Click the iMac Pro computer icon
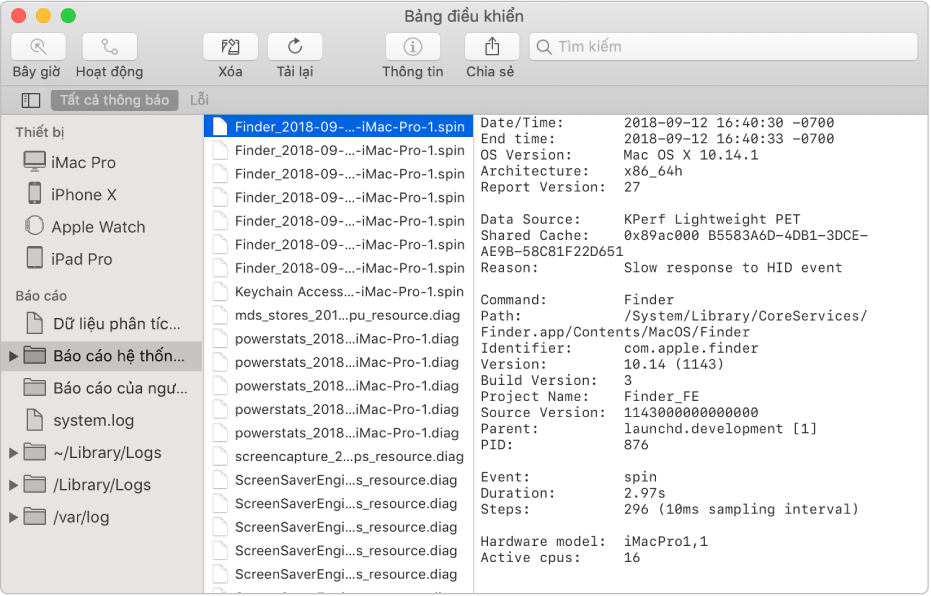Viewport: 931px width, 596px height. 34,161
